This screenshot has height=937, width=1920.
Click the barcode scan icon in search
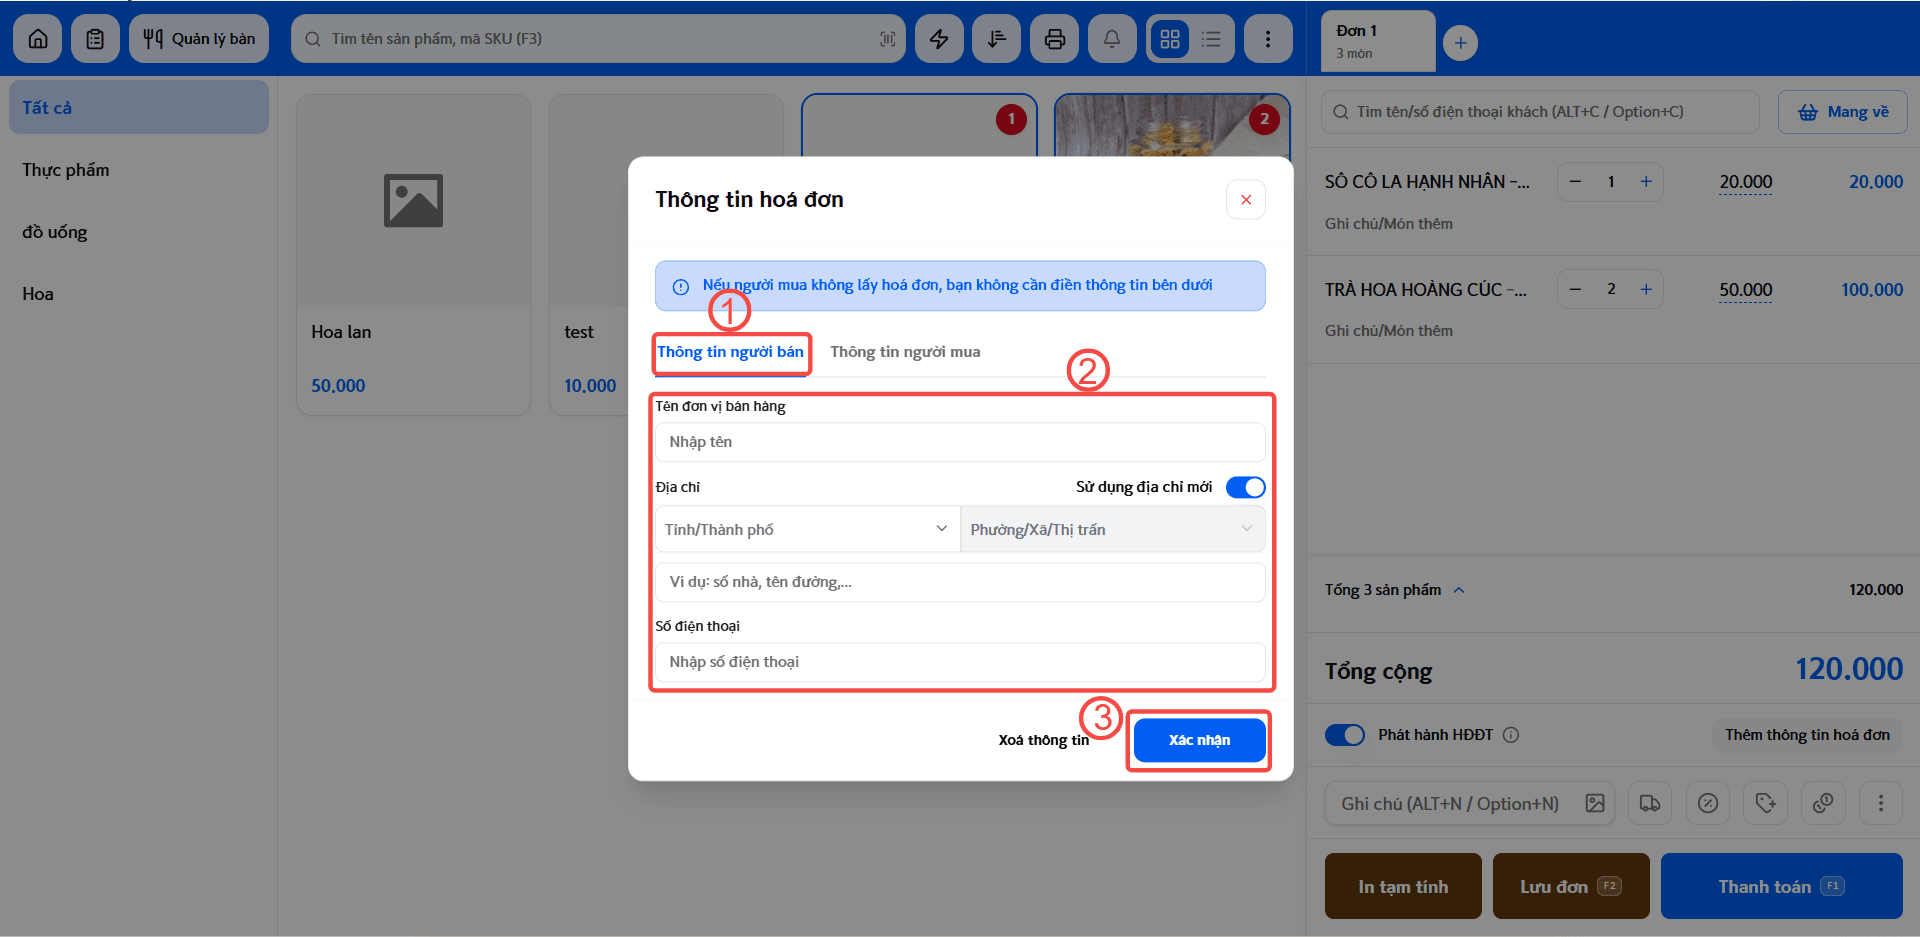[x=887, y=39]
